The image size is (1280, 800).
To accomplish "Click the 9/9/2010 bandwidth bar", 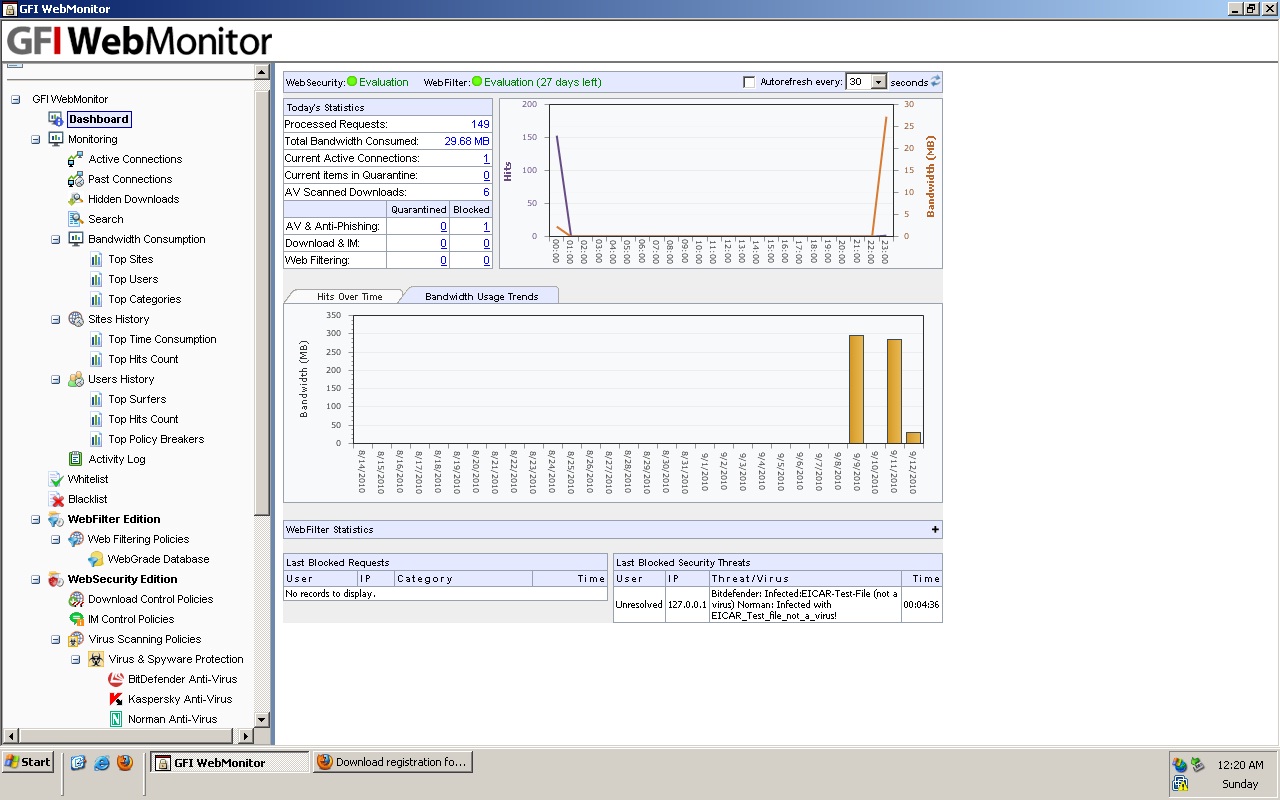I will point(856,389).
